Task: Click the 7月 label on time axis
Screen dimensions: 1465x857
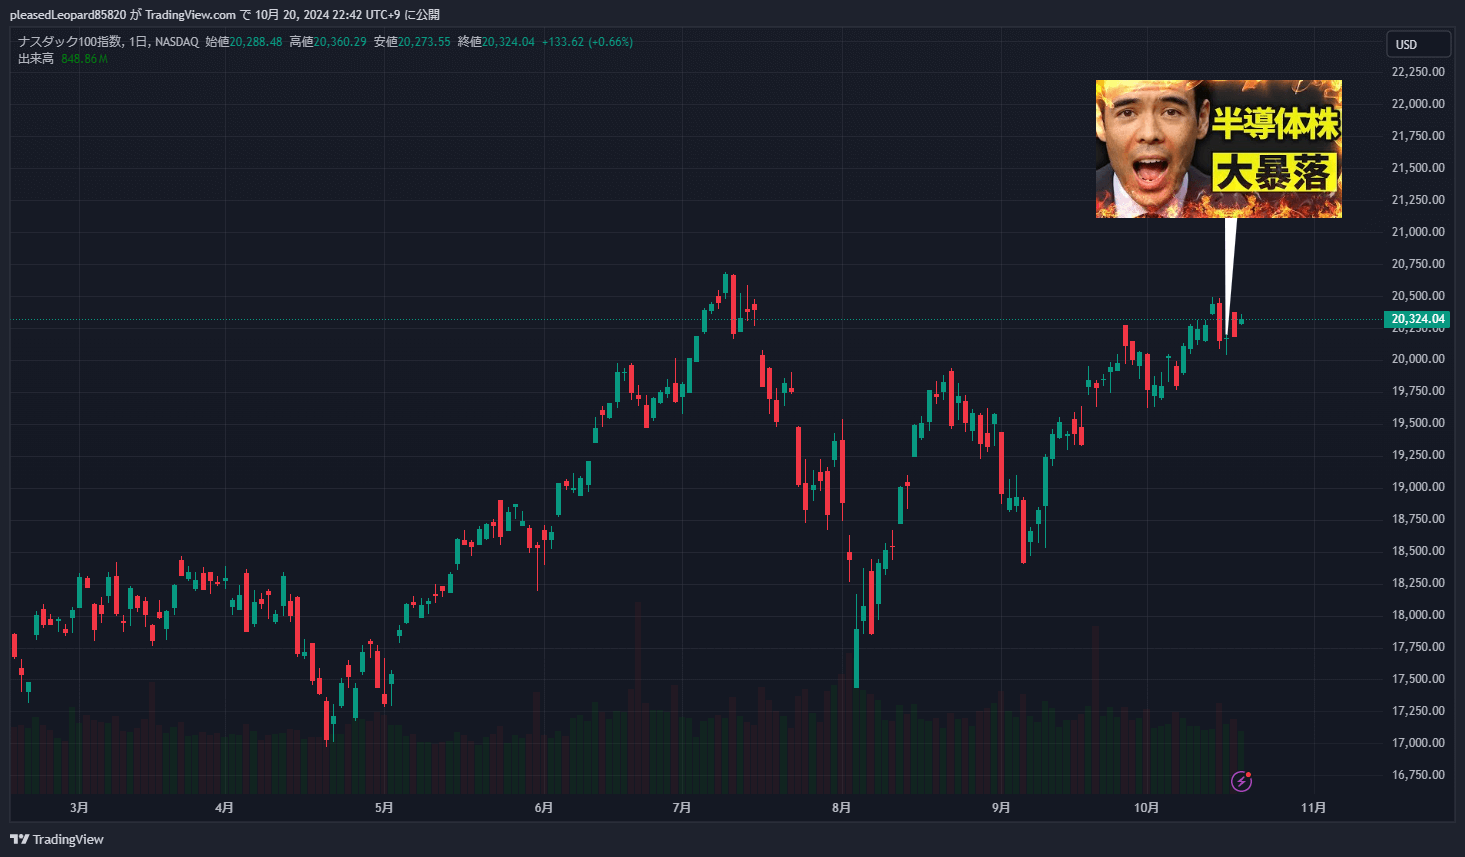Action: 682,808
